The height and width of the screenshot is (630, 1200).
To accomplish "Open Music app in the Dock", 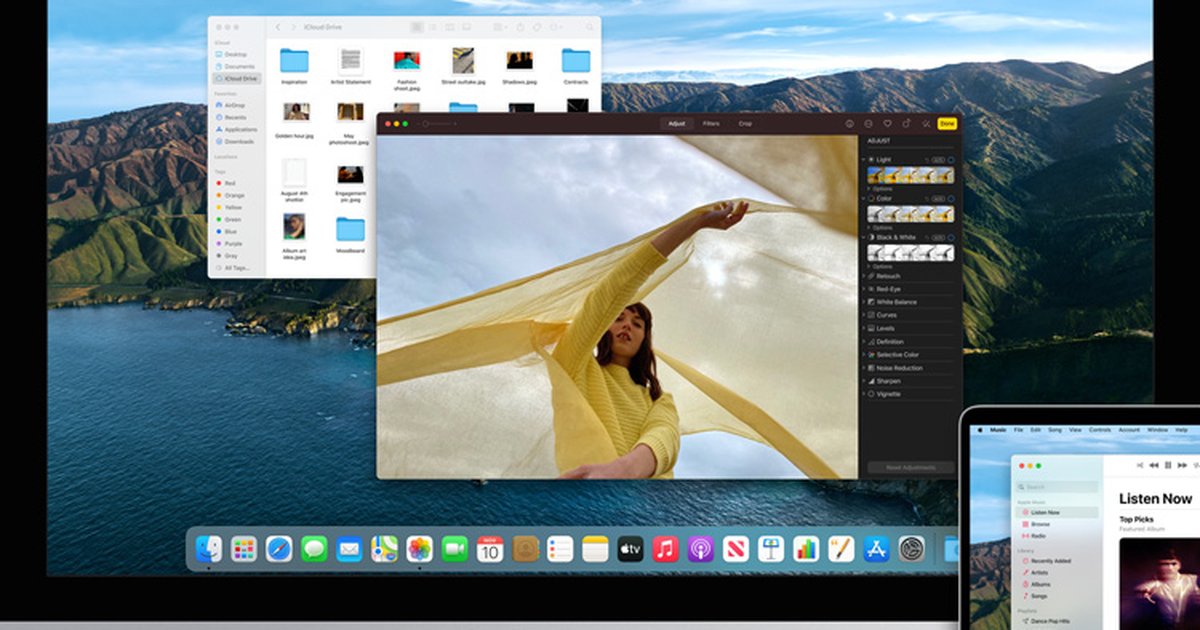I will pyautogui.click(x=665, y=548).
